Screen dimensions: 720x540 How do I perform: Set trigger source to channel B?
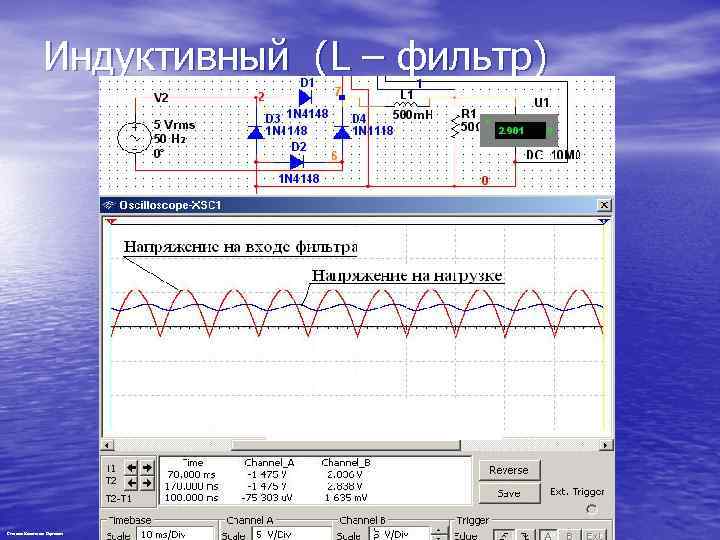tap(569, 535)
